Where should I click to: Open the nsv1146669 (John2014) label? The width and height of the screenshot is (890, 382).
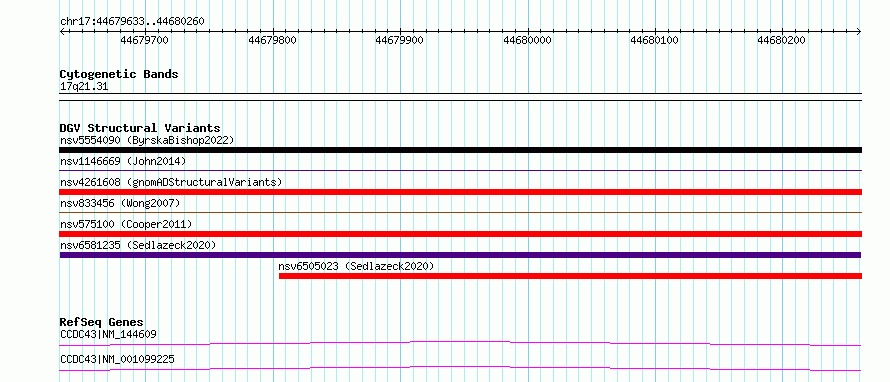tap(123, 161)
